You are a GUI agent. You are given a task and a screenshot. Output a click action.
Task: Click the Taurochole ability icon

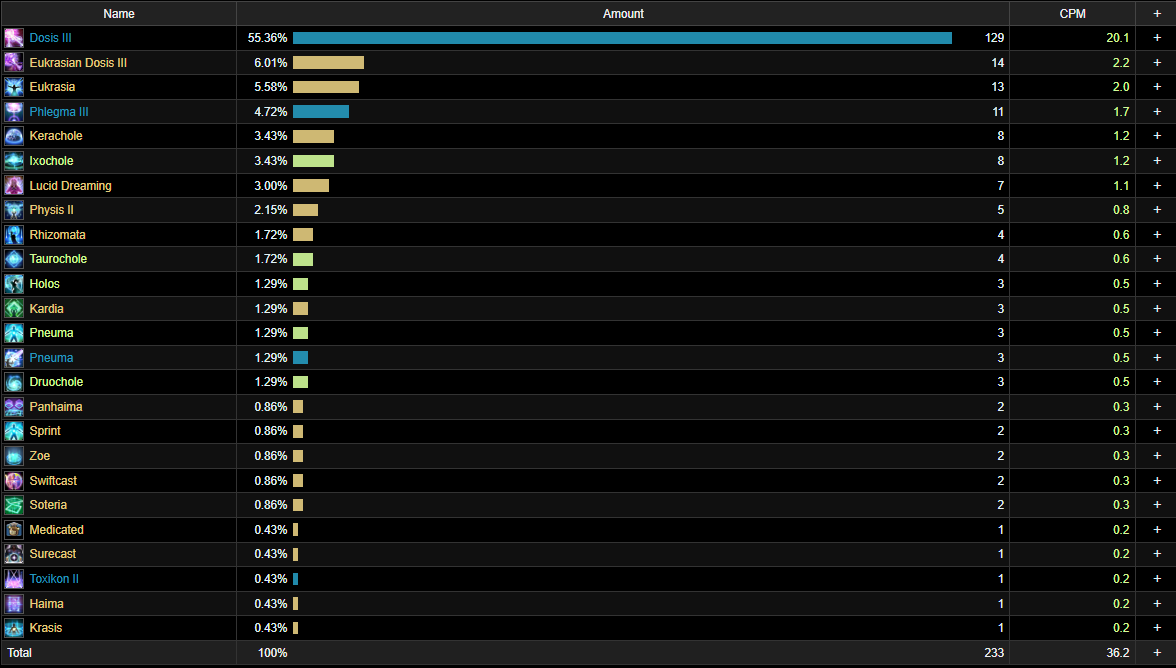point(14,259)
